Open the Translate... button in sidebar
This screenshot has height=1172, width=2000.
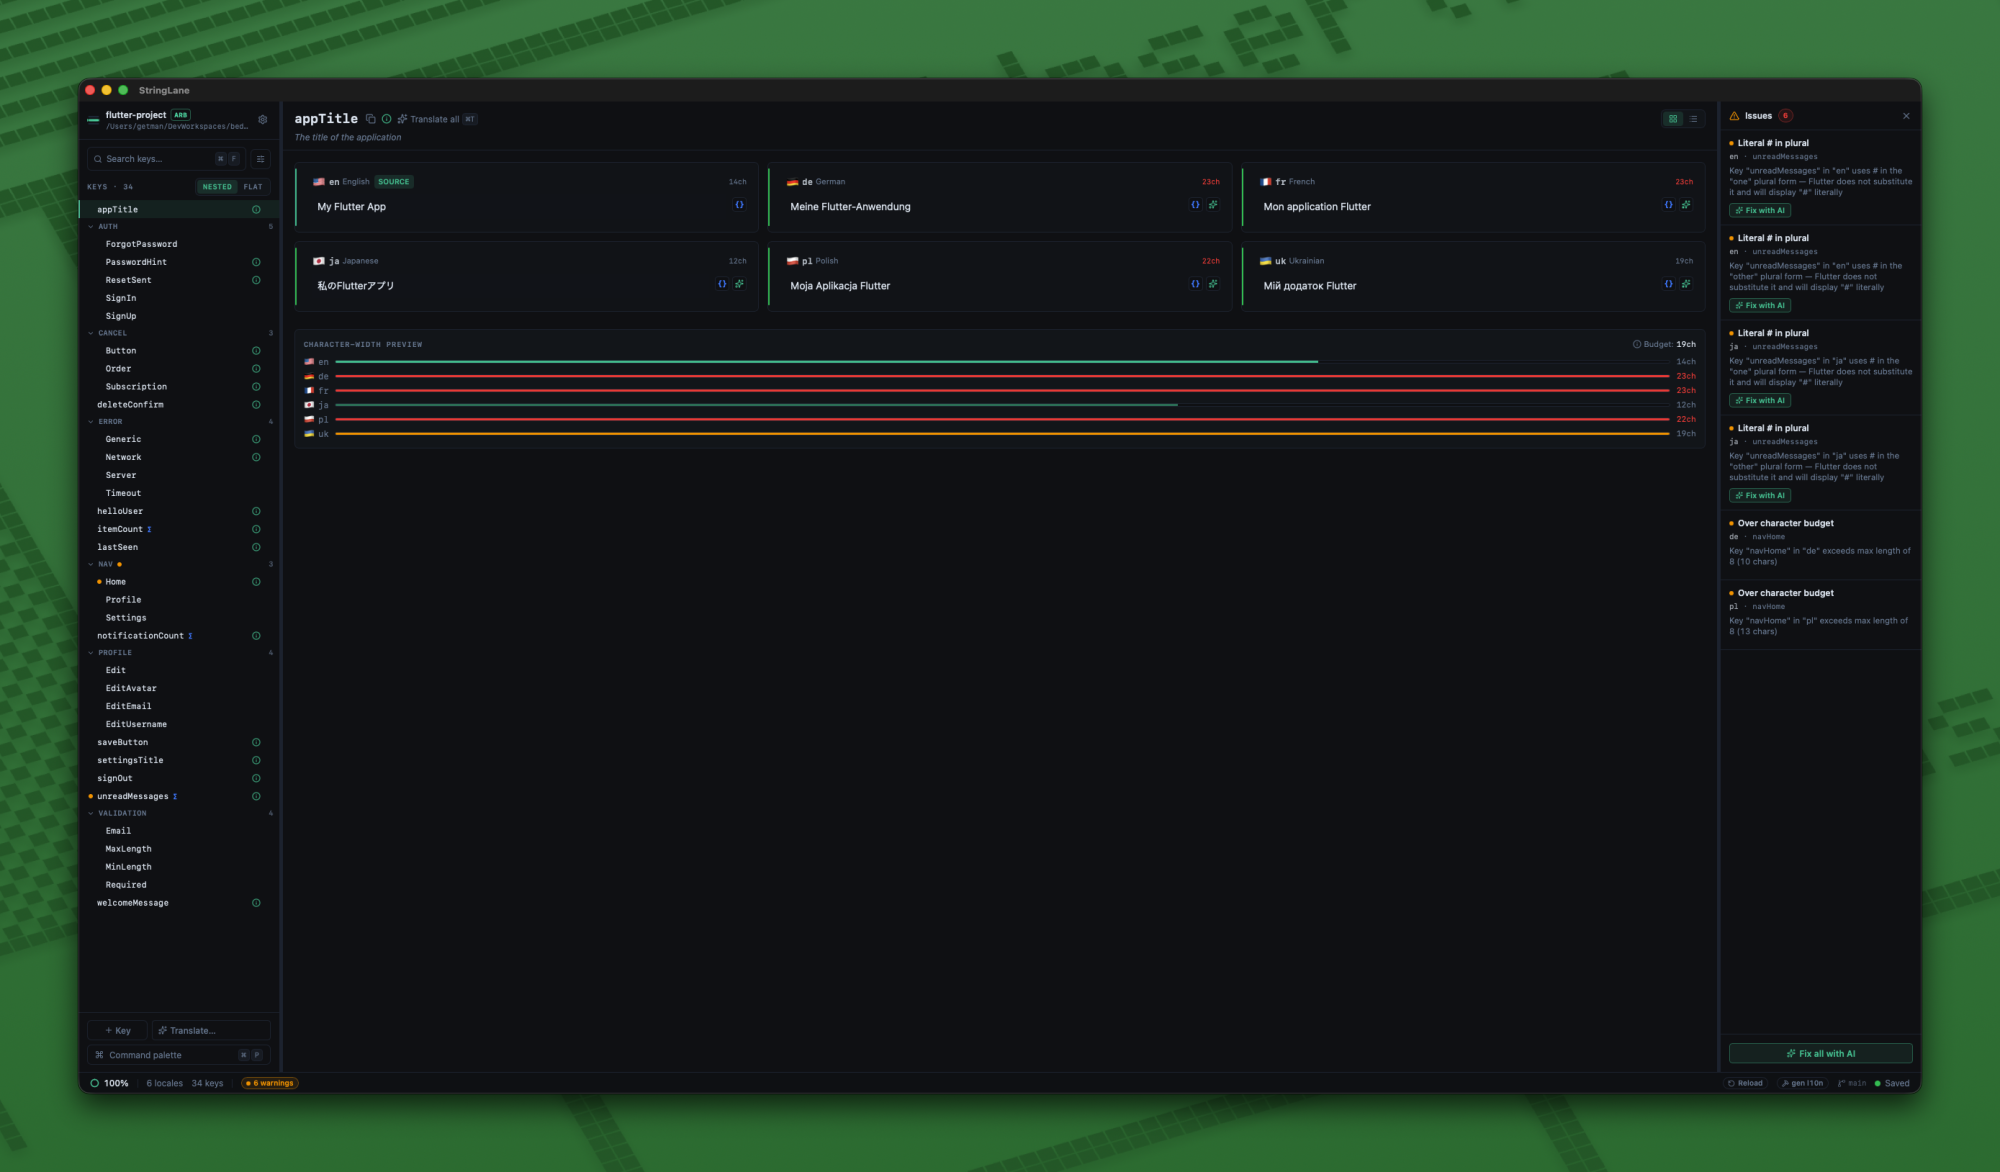pyautogui.click(x=211, y=1030)
